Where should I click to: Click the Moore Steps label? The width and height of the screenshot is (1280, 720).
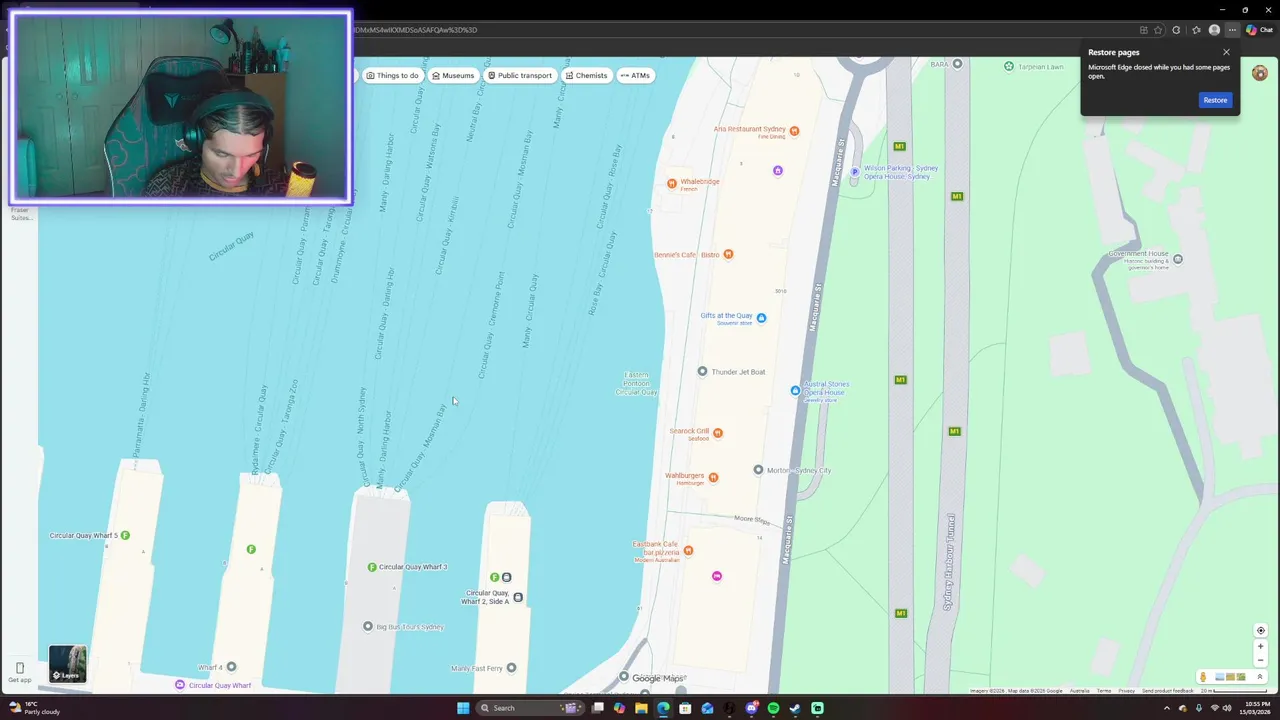752,520
